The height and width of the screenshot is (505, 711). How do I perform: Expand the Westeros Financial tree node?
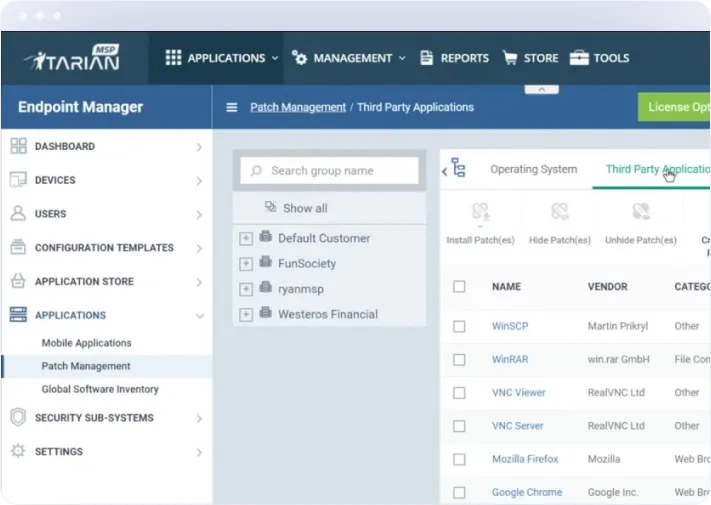tap(246, 315)
